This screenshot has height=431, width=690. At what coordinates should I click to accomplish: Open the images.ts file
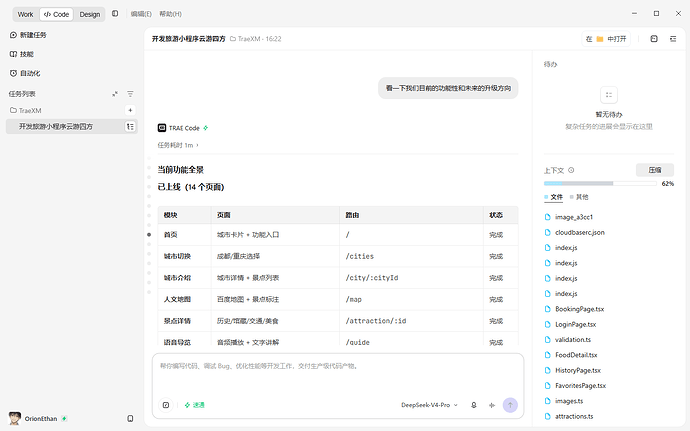point(569,401)
